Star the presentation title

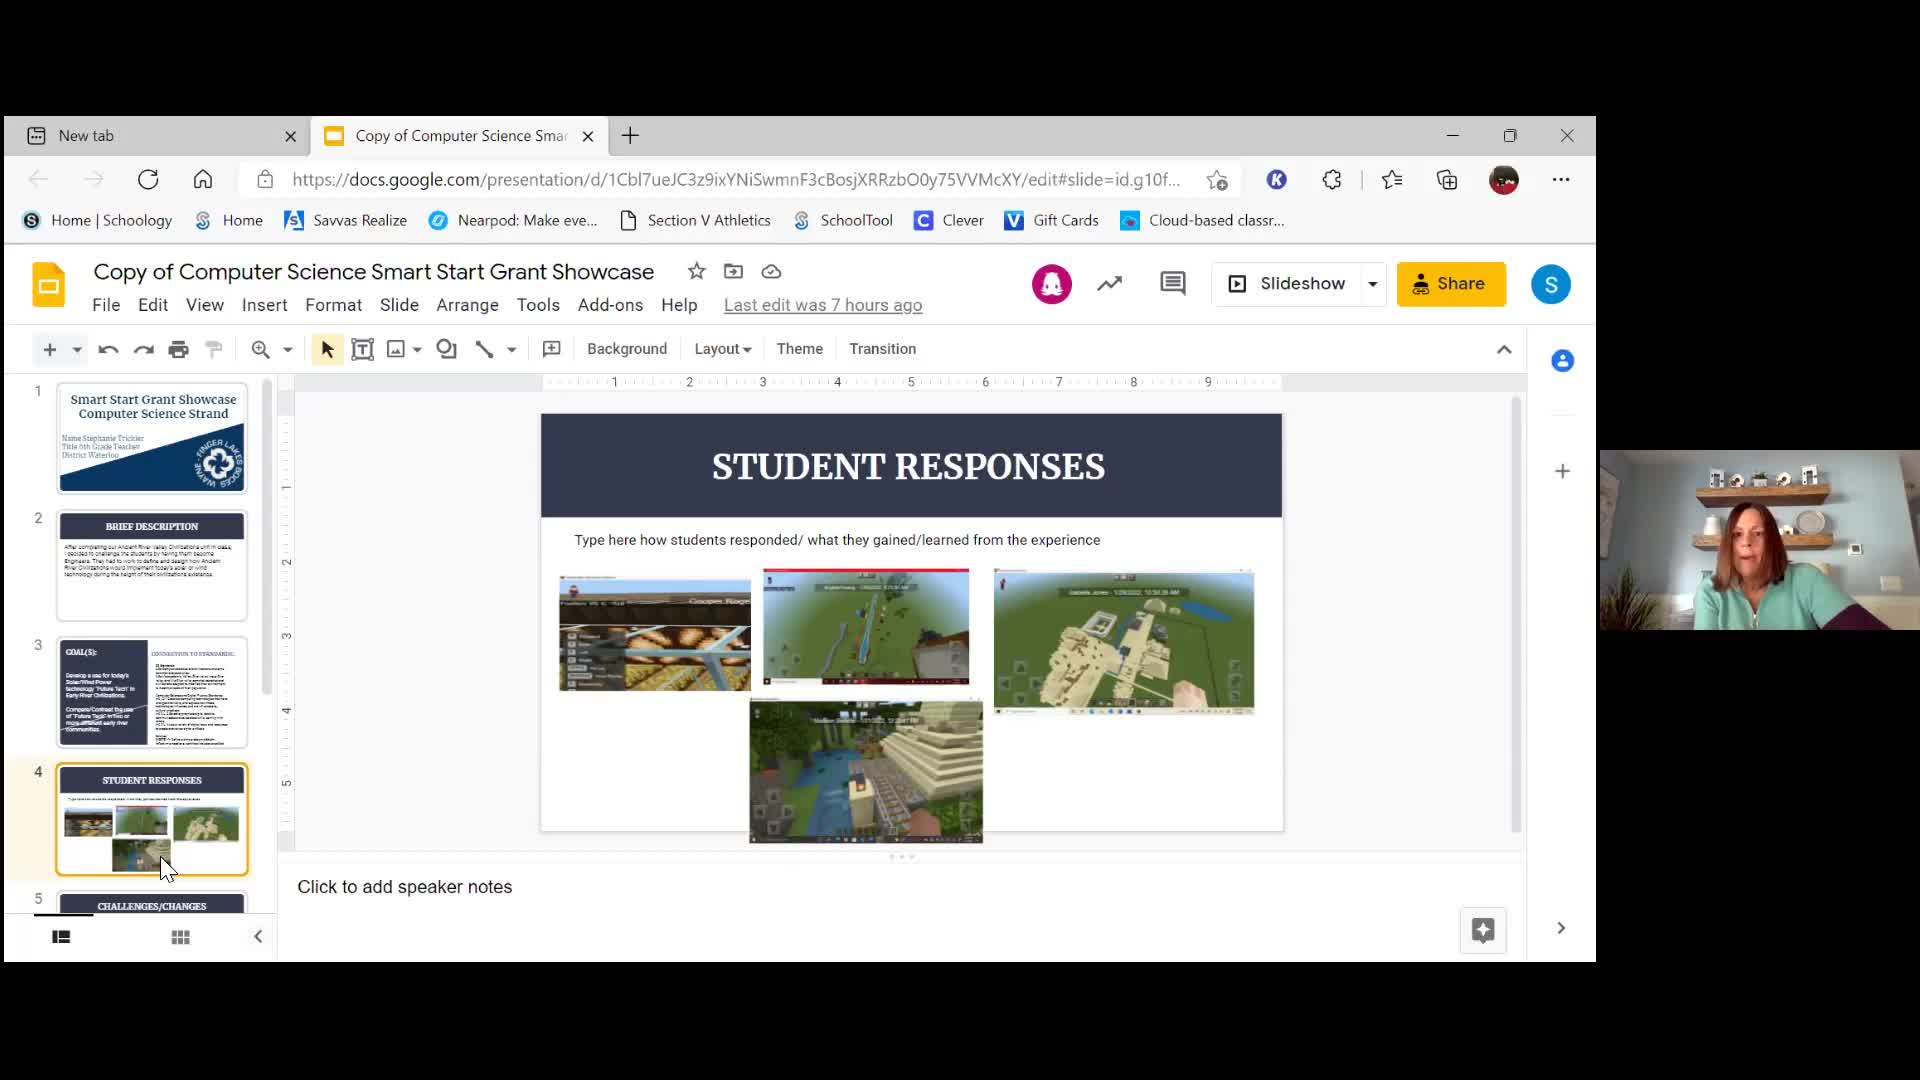(x=696, y=272)
